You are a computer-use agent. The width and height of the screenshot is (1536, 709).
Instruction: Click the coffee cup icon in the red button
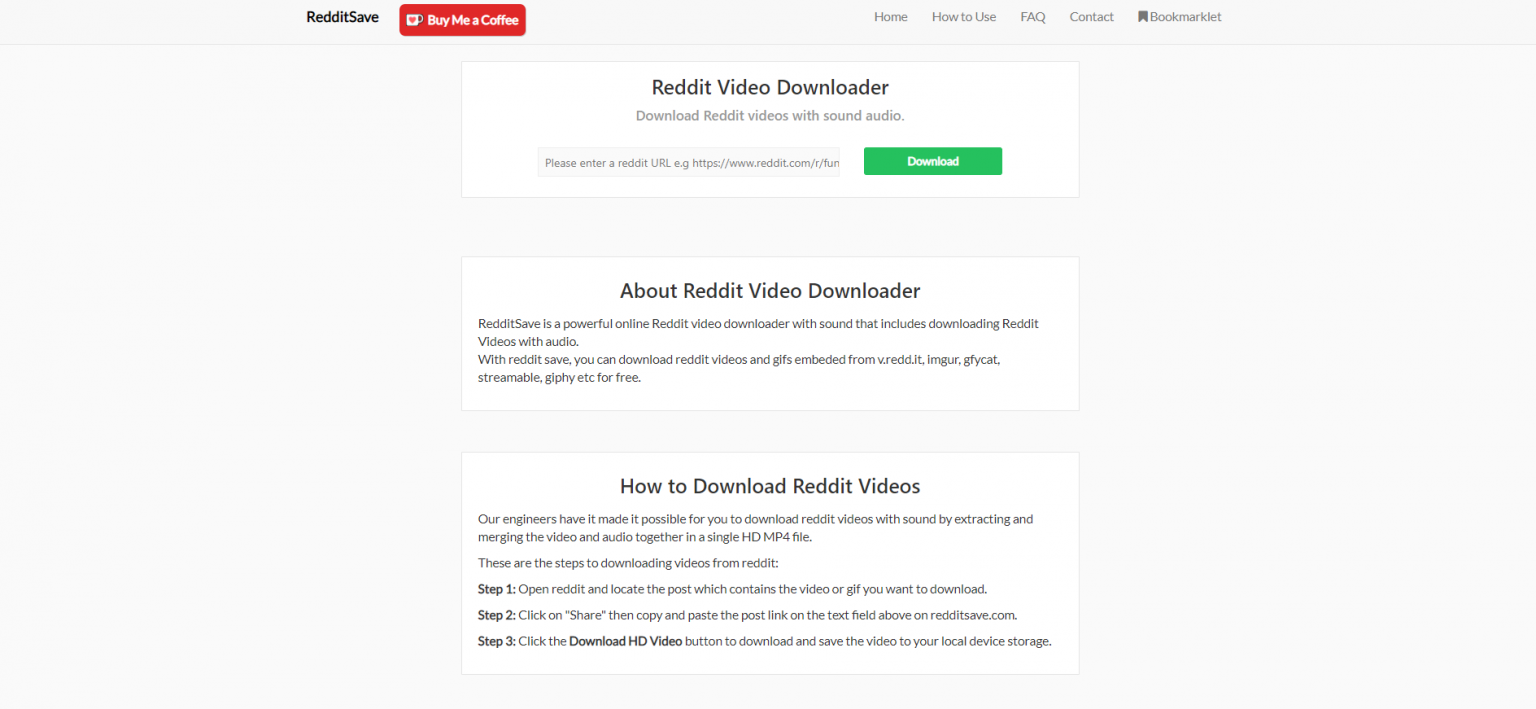click(414, 20)
